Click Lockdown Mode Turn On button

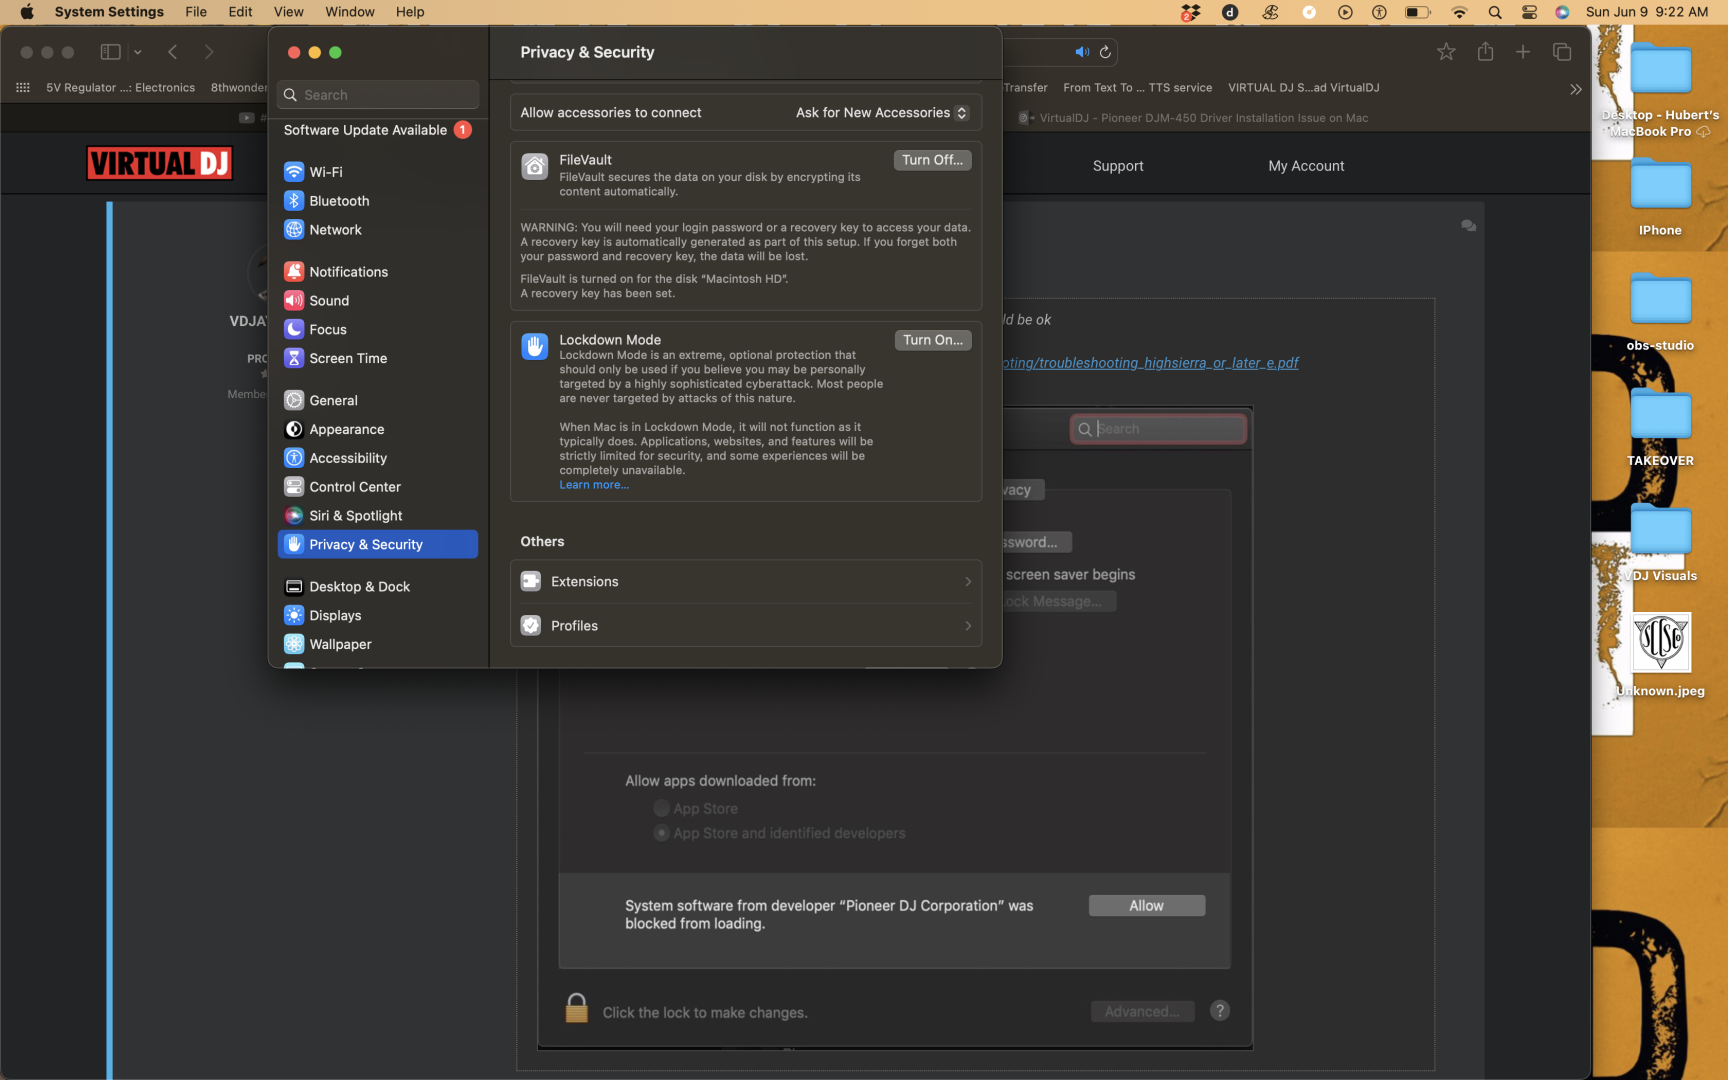pyautogui.click(x=933, y=340)
